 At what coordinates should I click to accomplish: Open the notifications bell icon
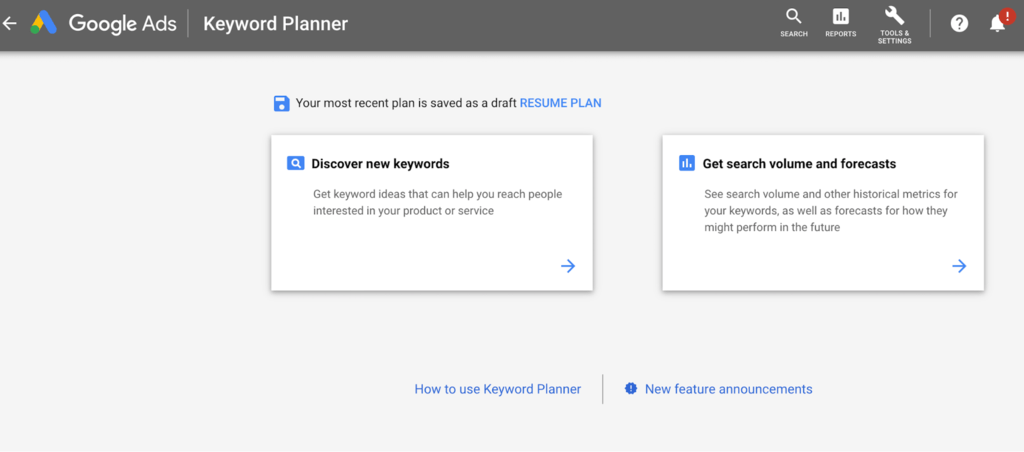[997, 25]
